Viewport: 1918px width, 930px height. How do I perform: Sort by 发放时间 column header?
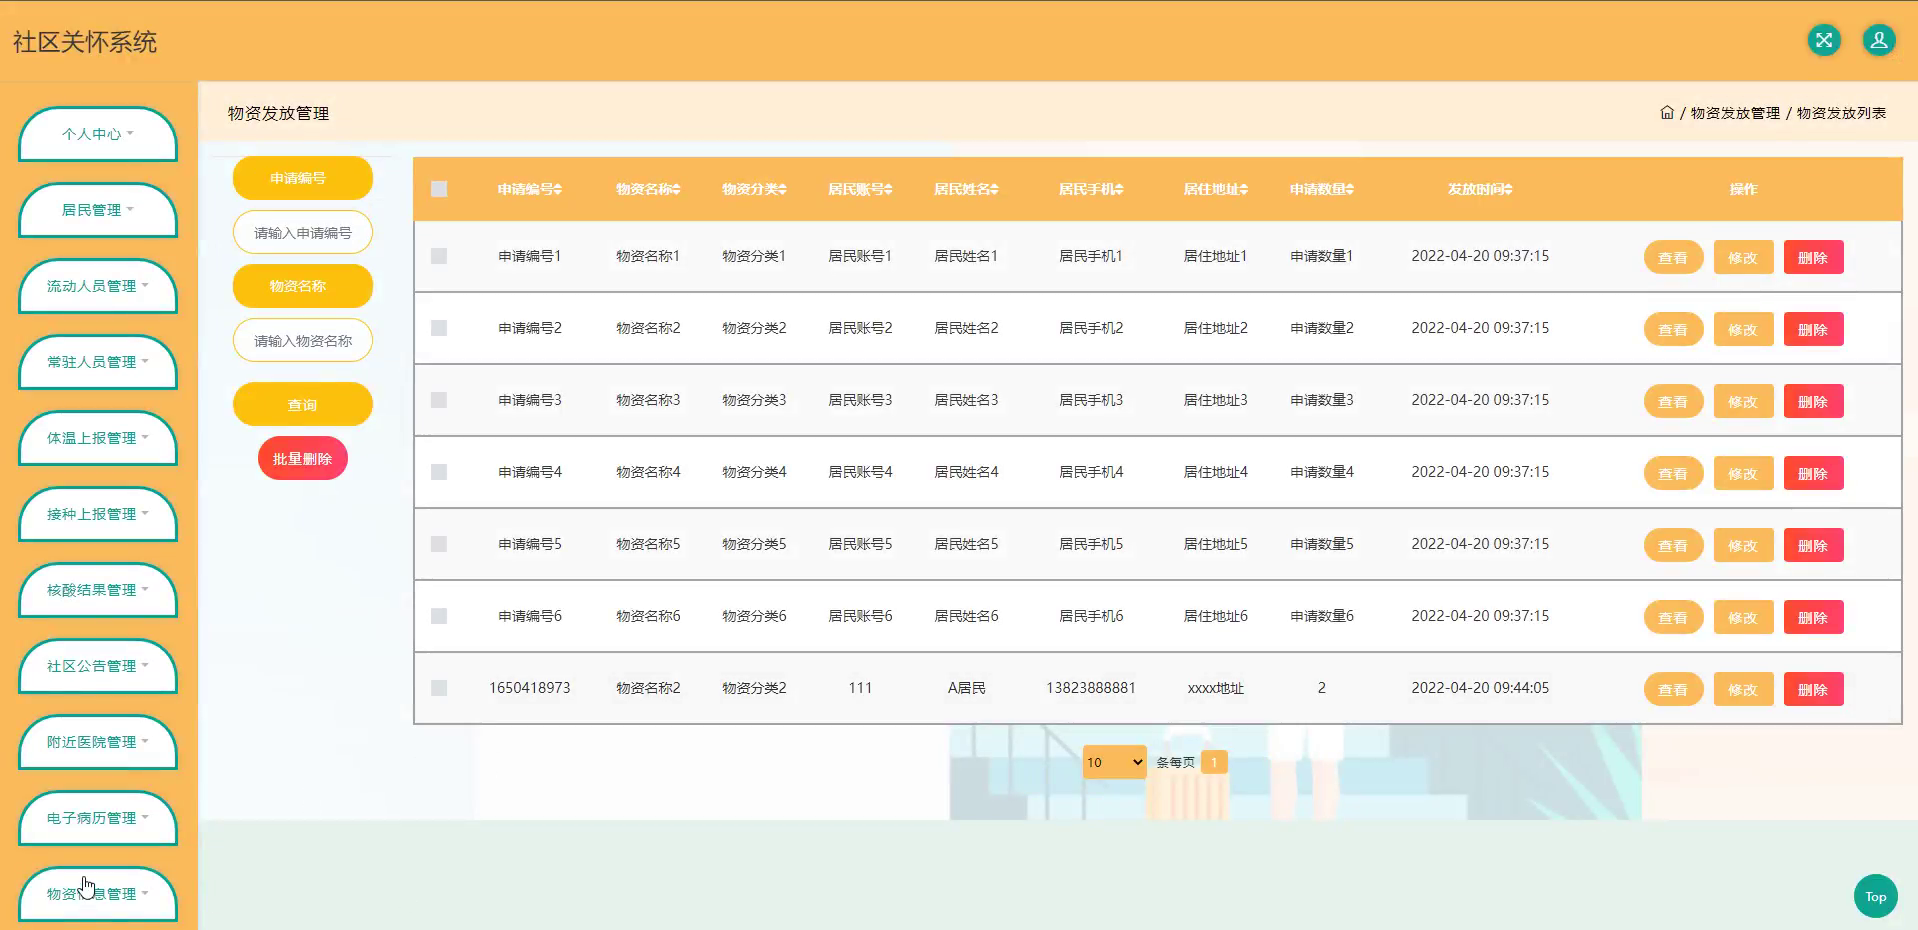pos(1480,189)
